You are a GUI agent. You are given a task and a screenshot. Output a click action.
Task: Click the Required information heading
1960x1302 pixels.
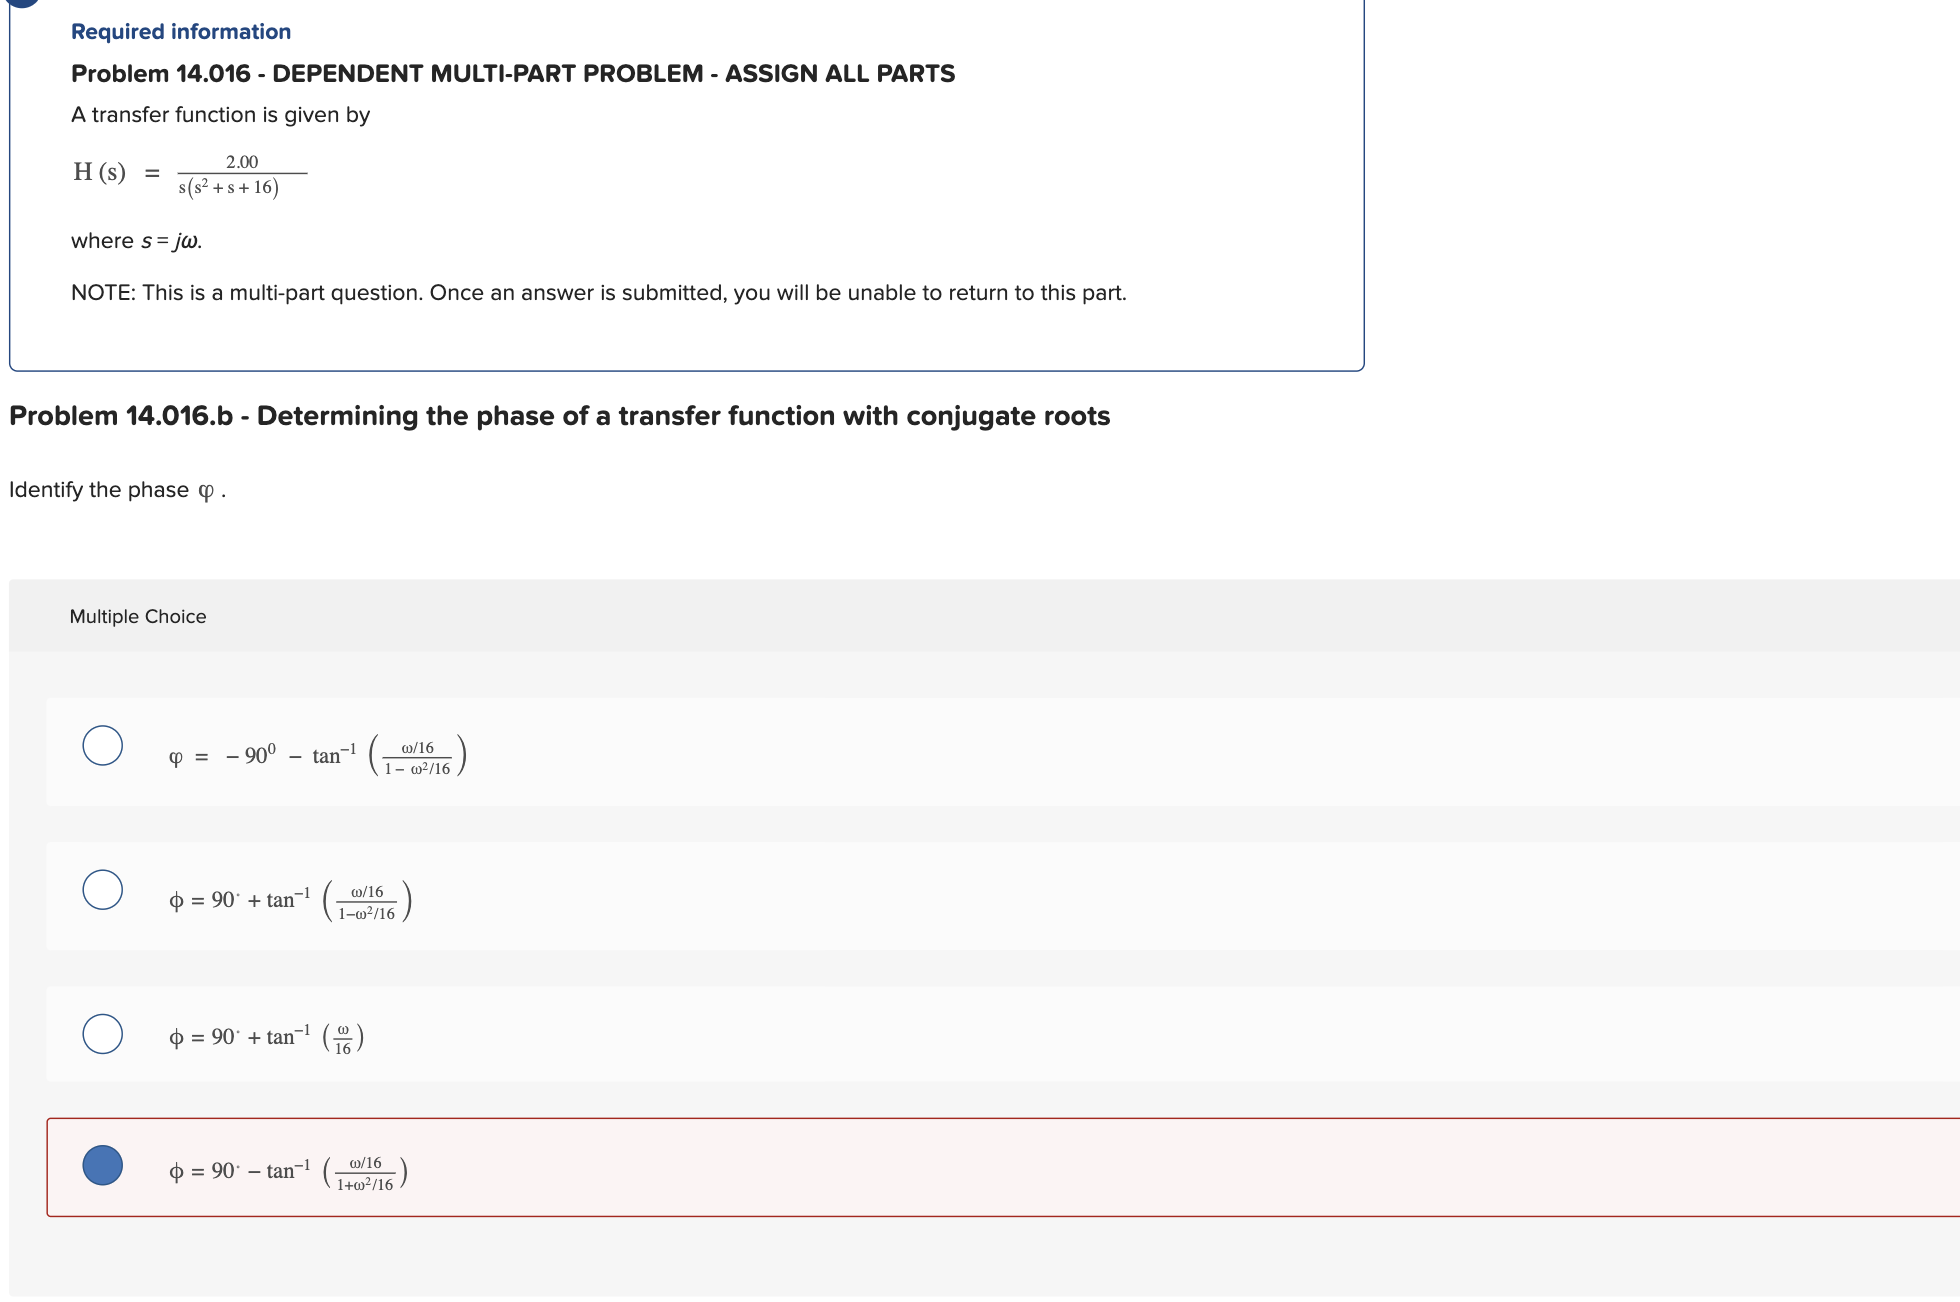[180, 31]
